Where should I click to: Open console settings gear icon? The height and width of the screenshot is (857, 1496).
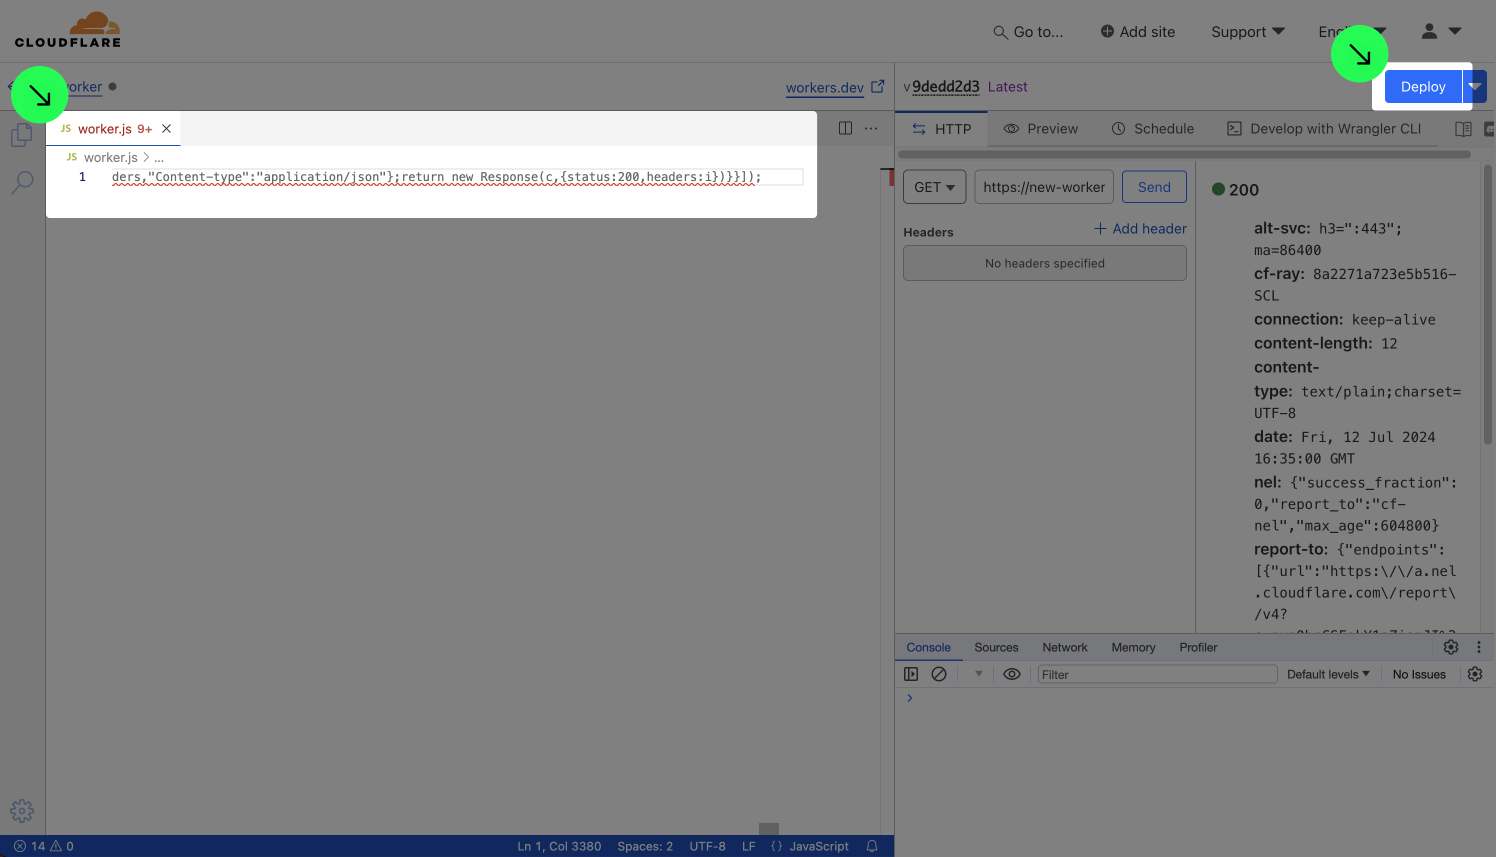[1475, 674]
